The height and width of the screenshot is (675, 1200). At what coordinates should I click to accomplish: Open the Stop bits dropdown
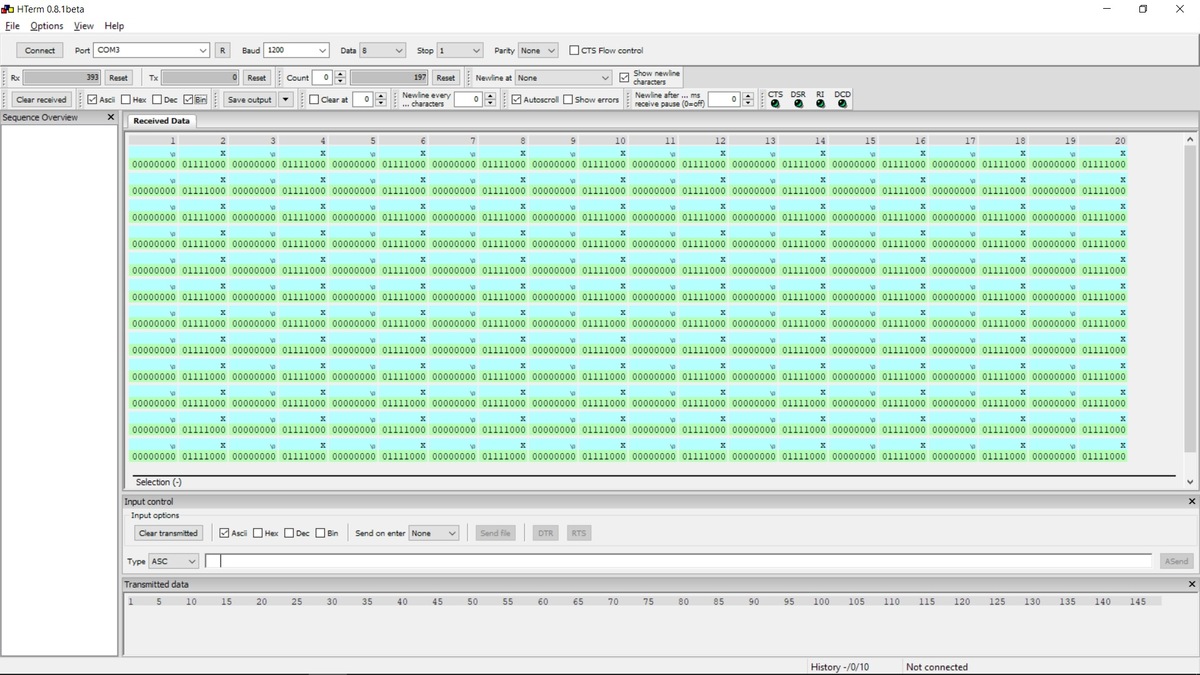[460, 50]
